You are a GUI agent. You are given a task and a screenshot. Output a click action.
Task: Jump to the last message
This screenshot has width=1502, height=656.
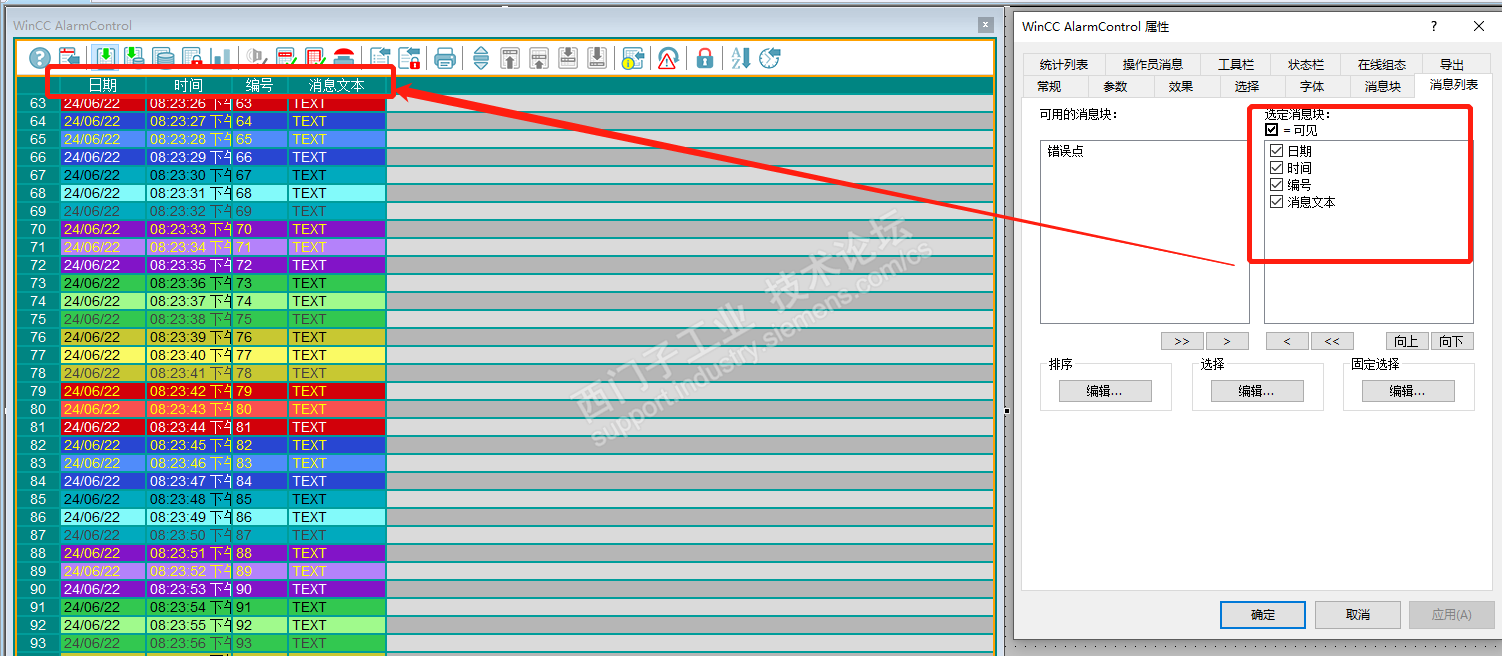tap(597, 58)
